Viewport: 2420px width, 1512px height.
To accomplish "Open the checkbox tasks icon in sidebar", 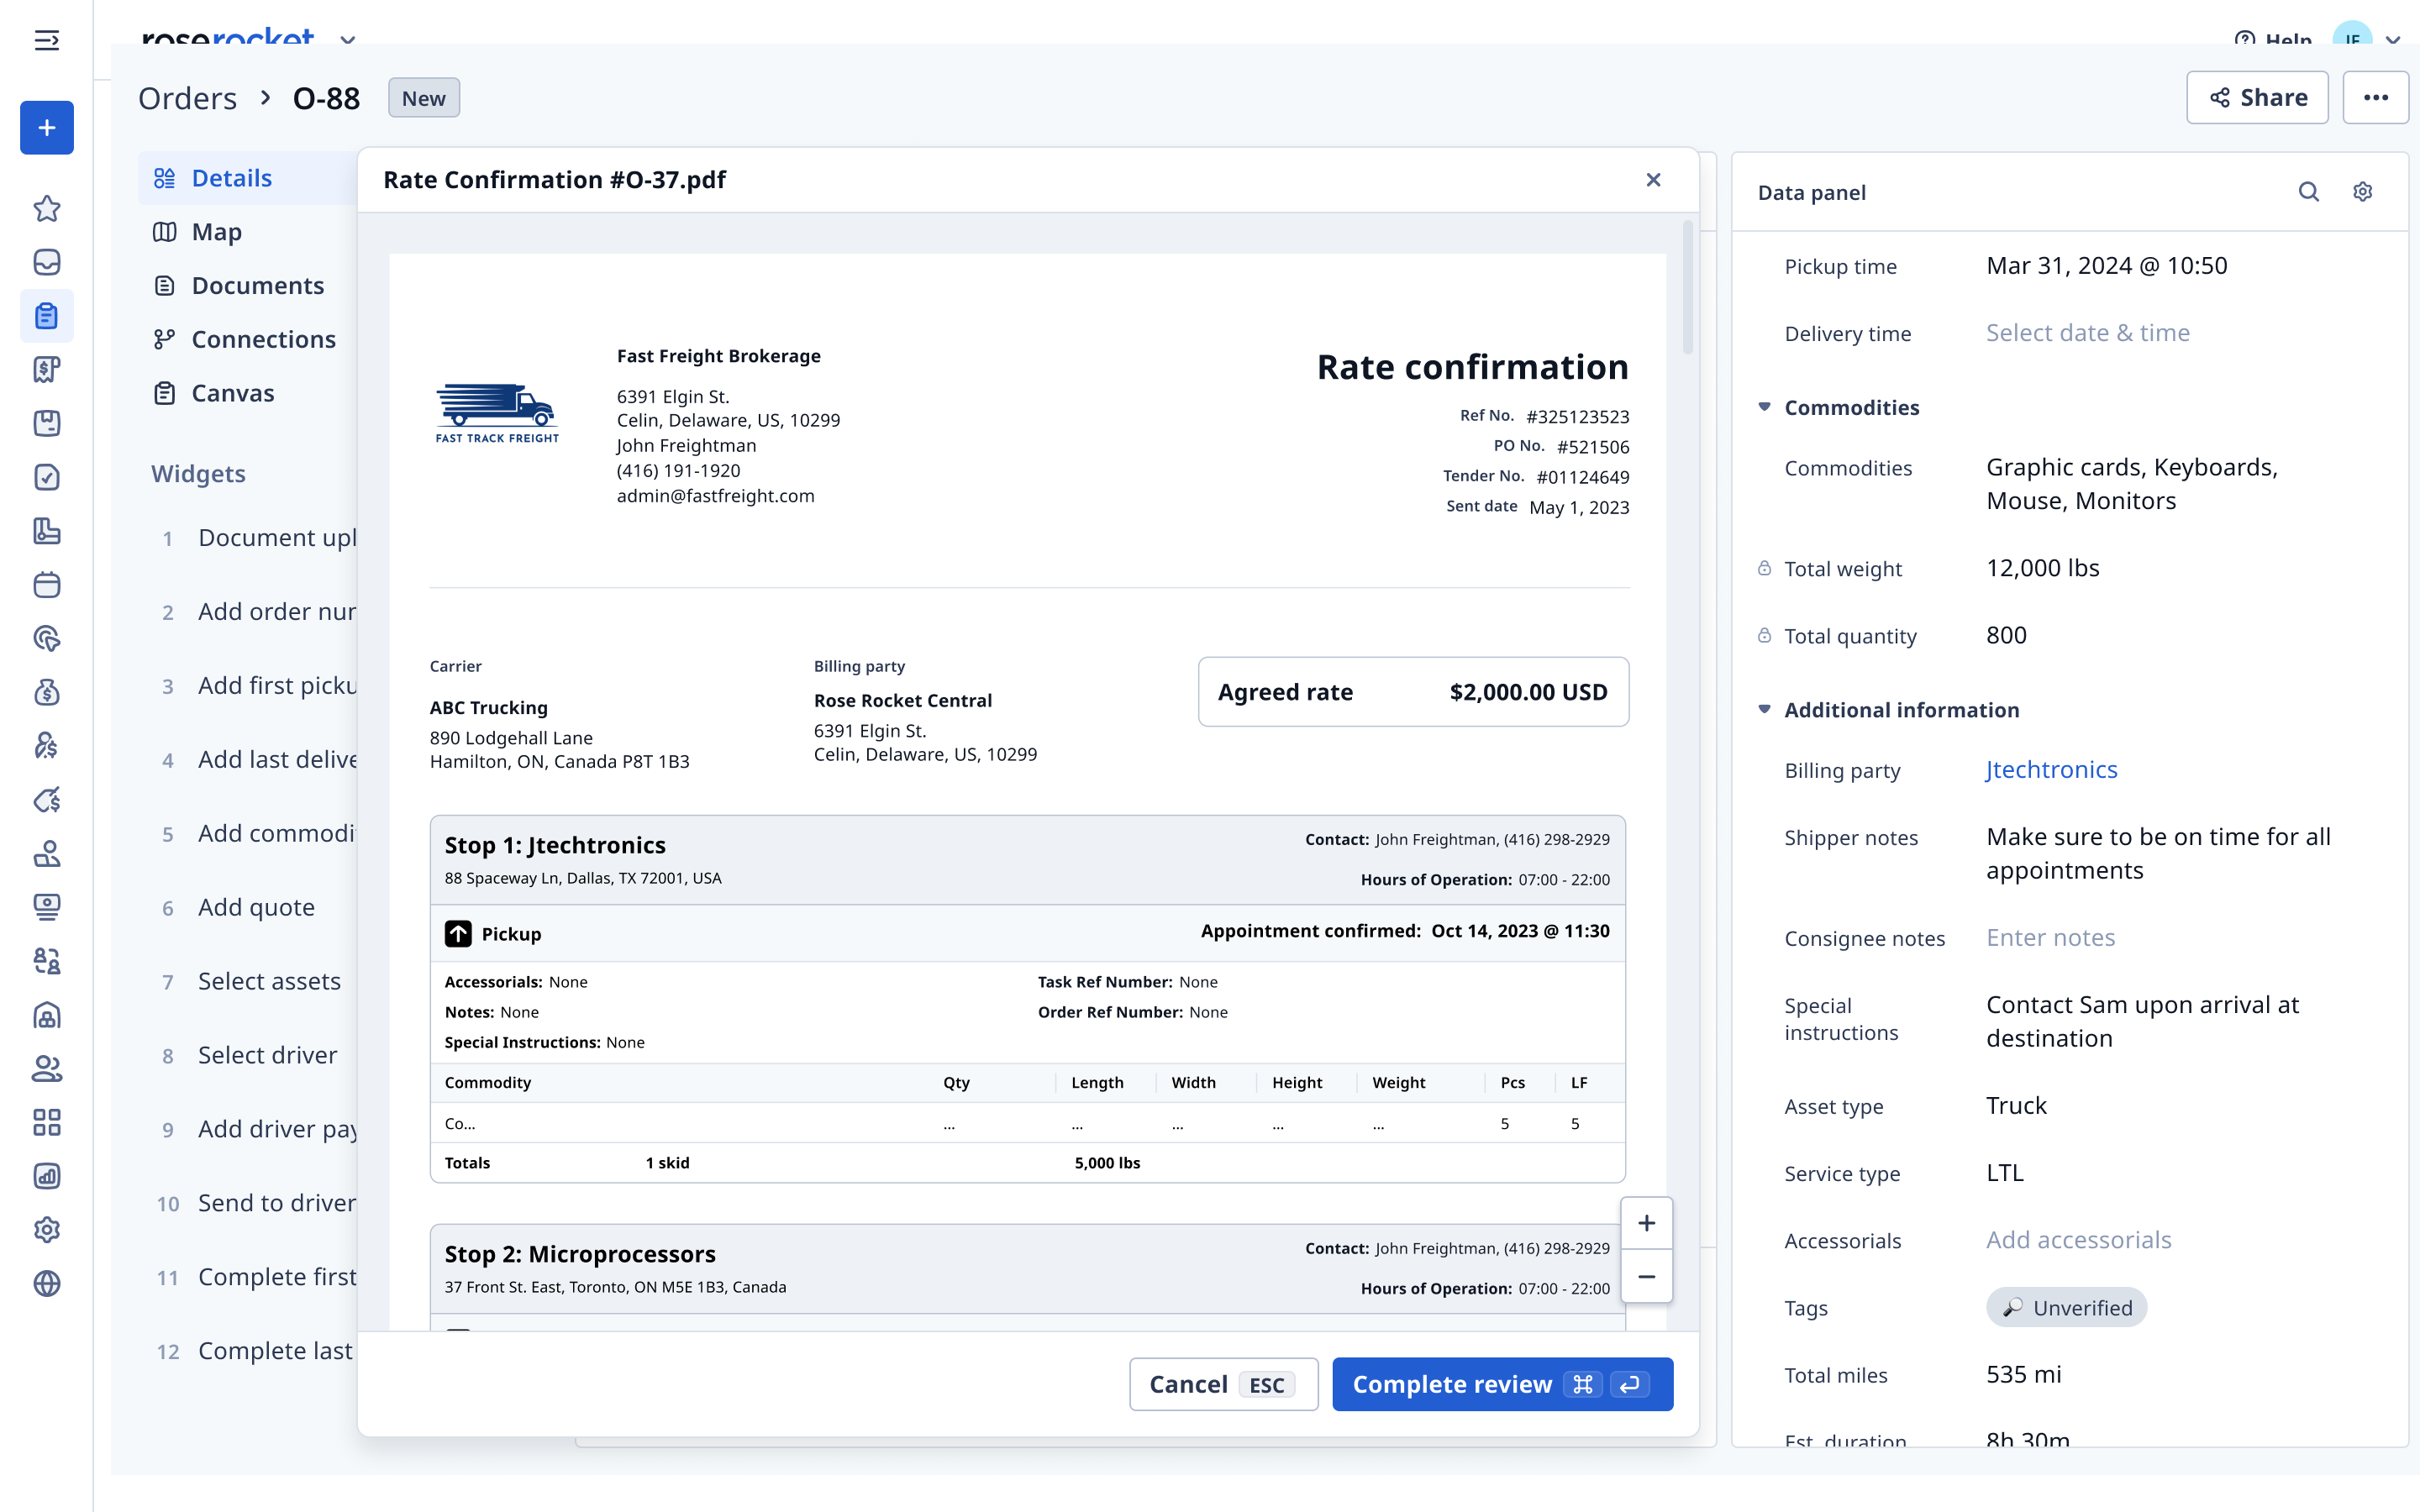I will click(x=46, y=477).
